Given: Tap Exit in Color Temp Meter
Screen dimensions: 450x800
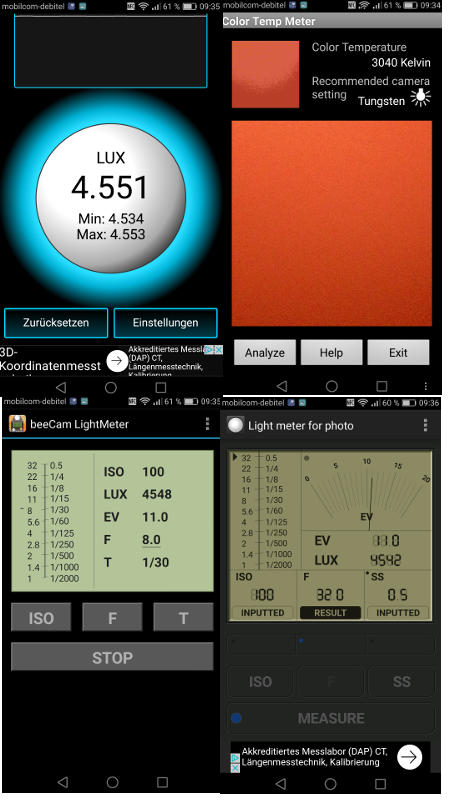Looking at the screenshot, I should pos(398,353).
